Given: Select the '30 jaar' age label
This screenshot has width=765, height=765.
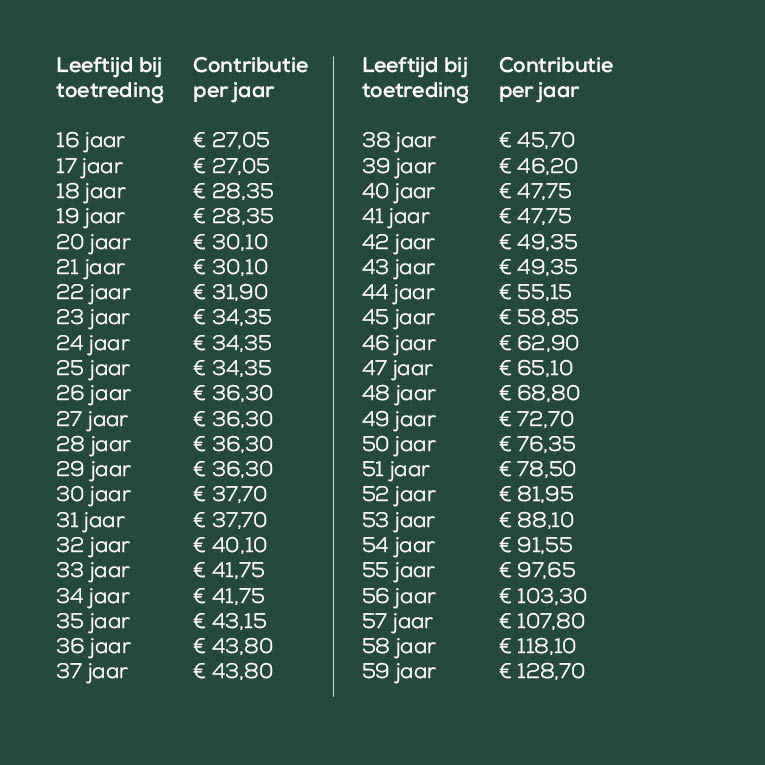Looking at the screenshot, I should [93, 495].
